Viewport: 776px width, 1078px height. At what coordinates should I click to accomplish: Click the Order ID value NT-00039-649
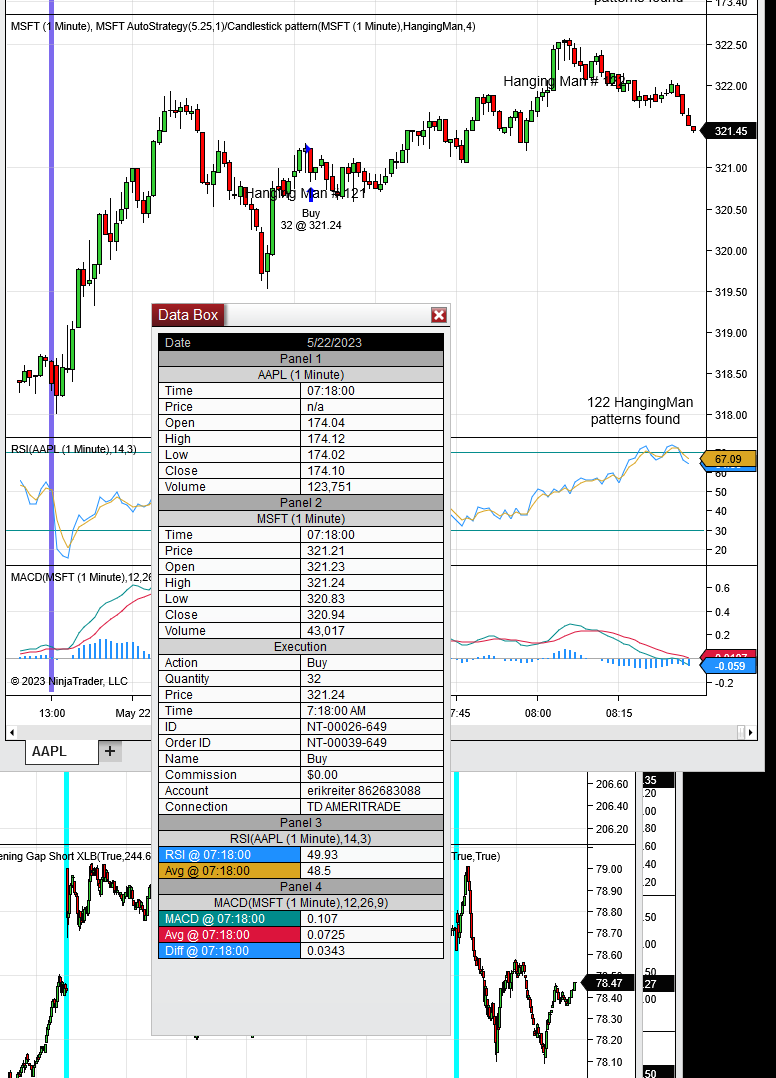(x=346, y=742)
